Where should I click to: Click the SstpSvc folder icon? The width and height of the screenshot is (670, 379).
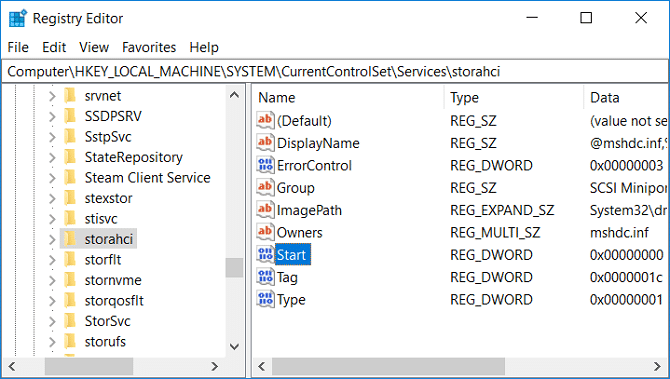click(x=70, y=137)
